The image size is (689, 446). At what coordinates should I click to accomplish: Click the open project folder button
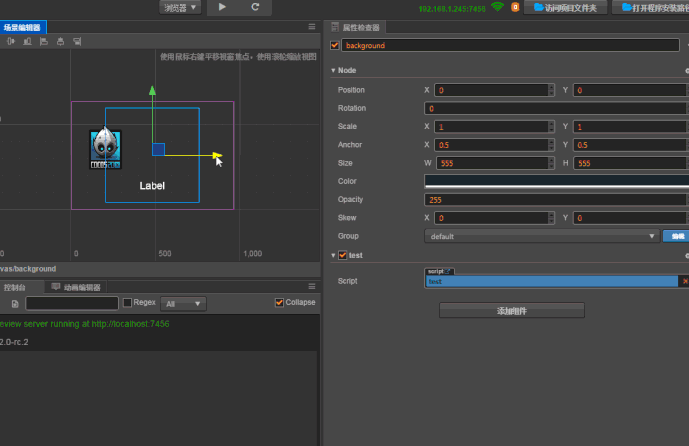pyautogui.click(x=565, y=7)
